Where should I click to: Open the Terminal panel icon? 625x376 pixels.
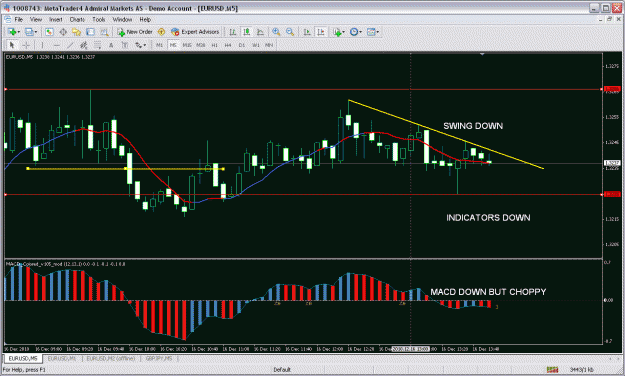(x=90, y=32)
